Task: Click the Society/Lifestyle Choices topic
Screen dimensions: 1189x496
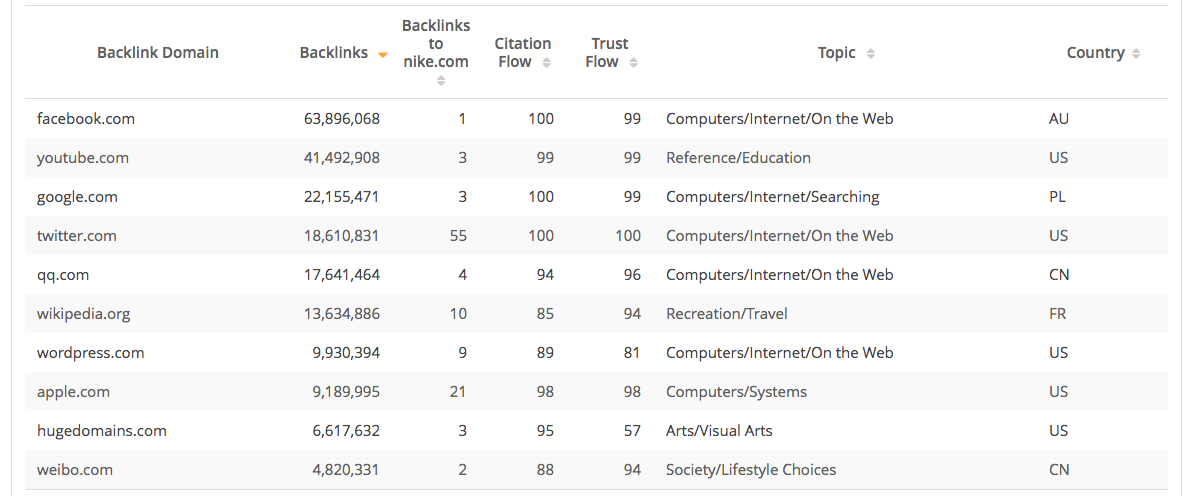Action: click(x=751, y=469)
